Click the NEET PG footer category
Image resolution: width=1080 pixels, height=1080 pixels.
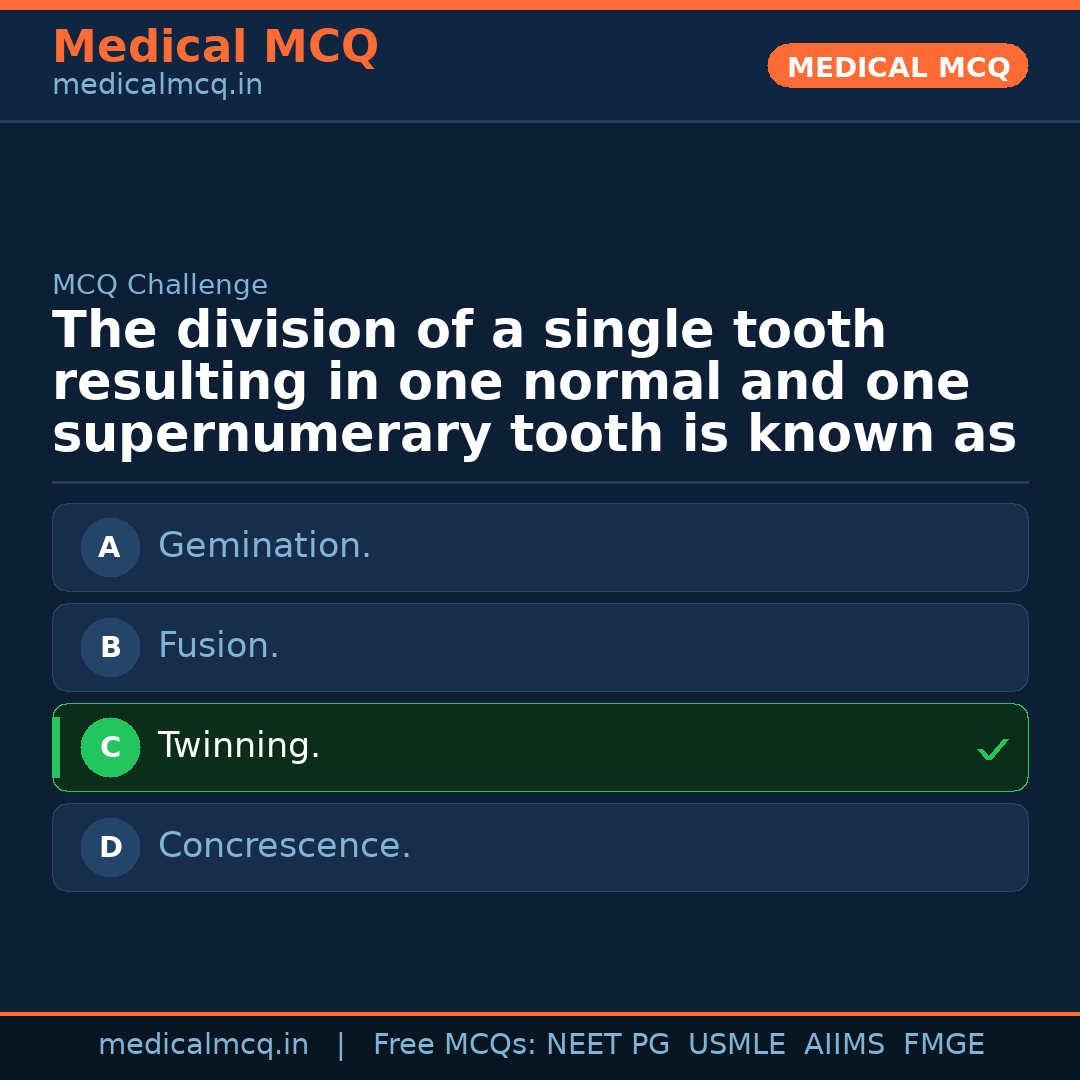click(x=607, y=1044)
